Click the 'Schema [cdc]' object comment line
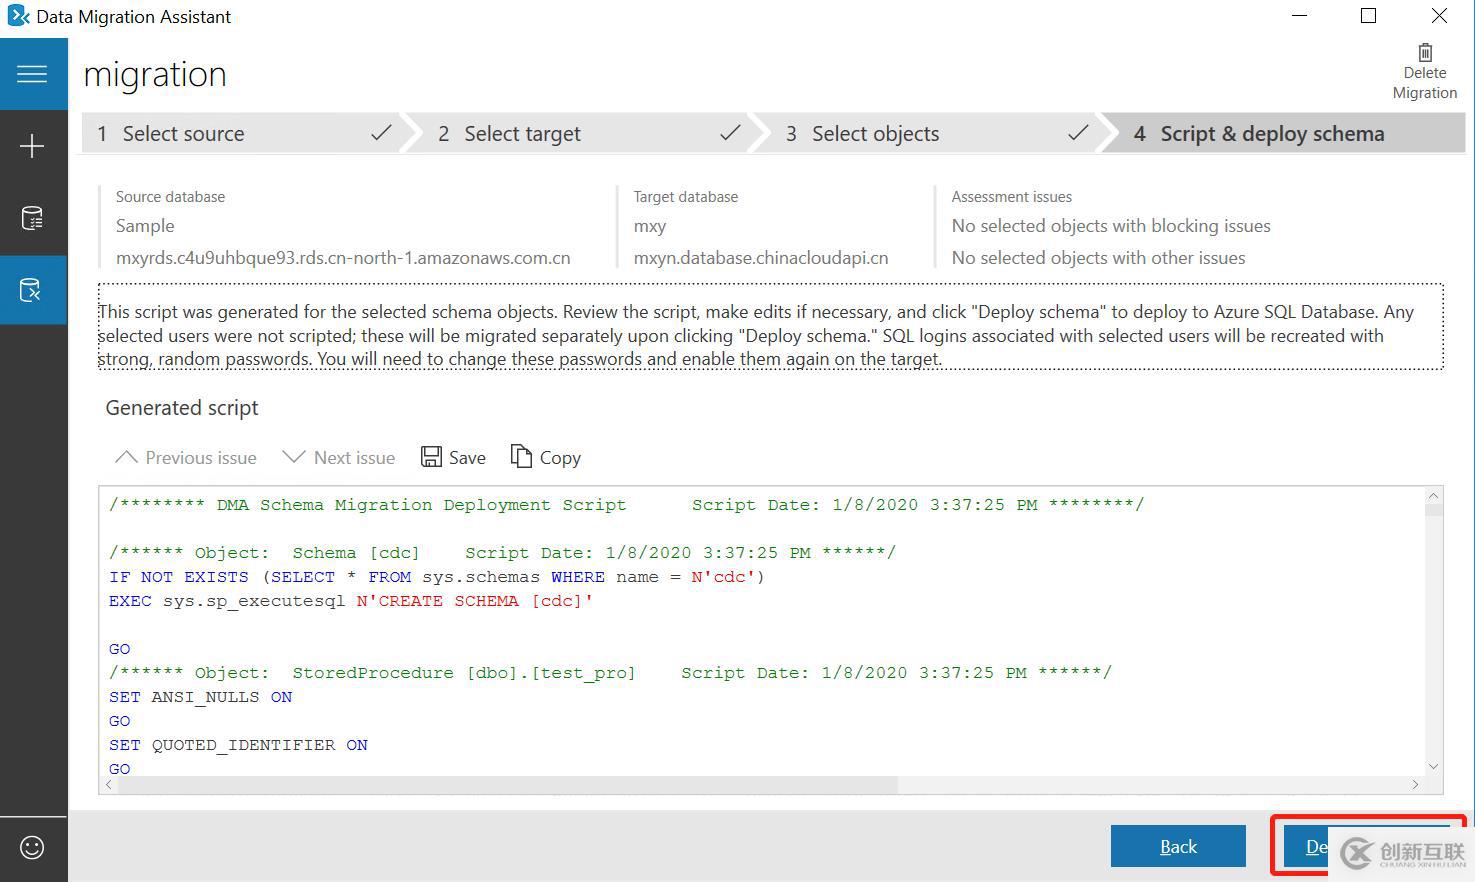This screenshot has width=1475, height=882. click(x=503, y=553)
